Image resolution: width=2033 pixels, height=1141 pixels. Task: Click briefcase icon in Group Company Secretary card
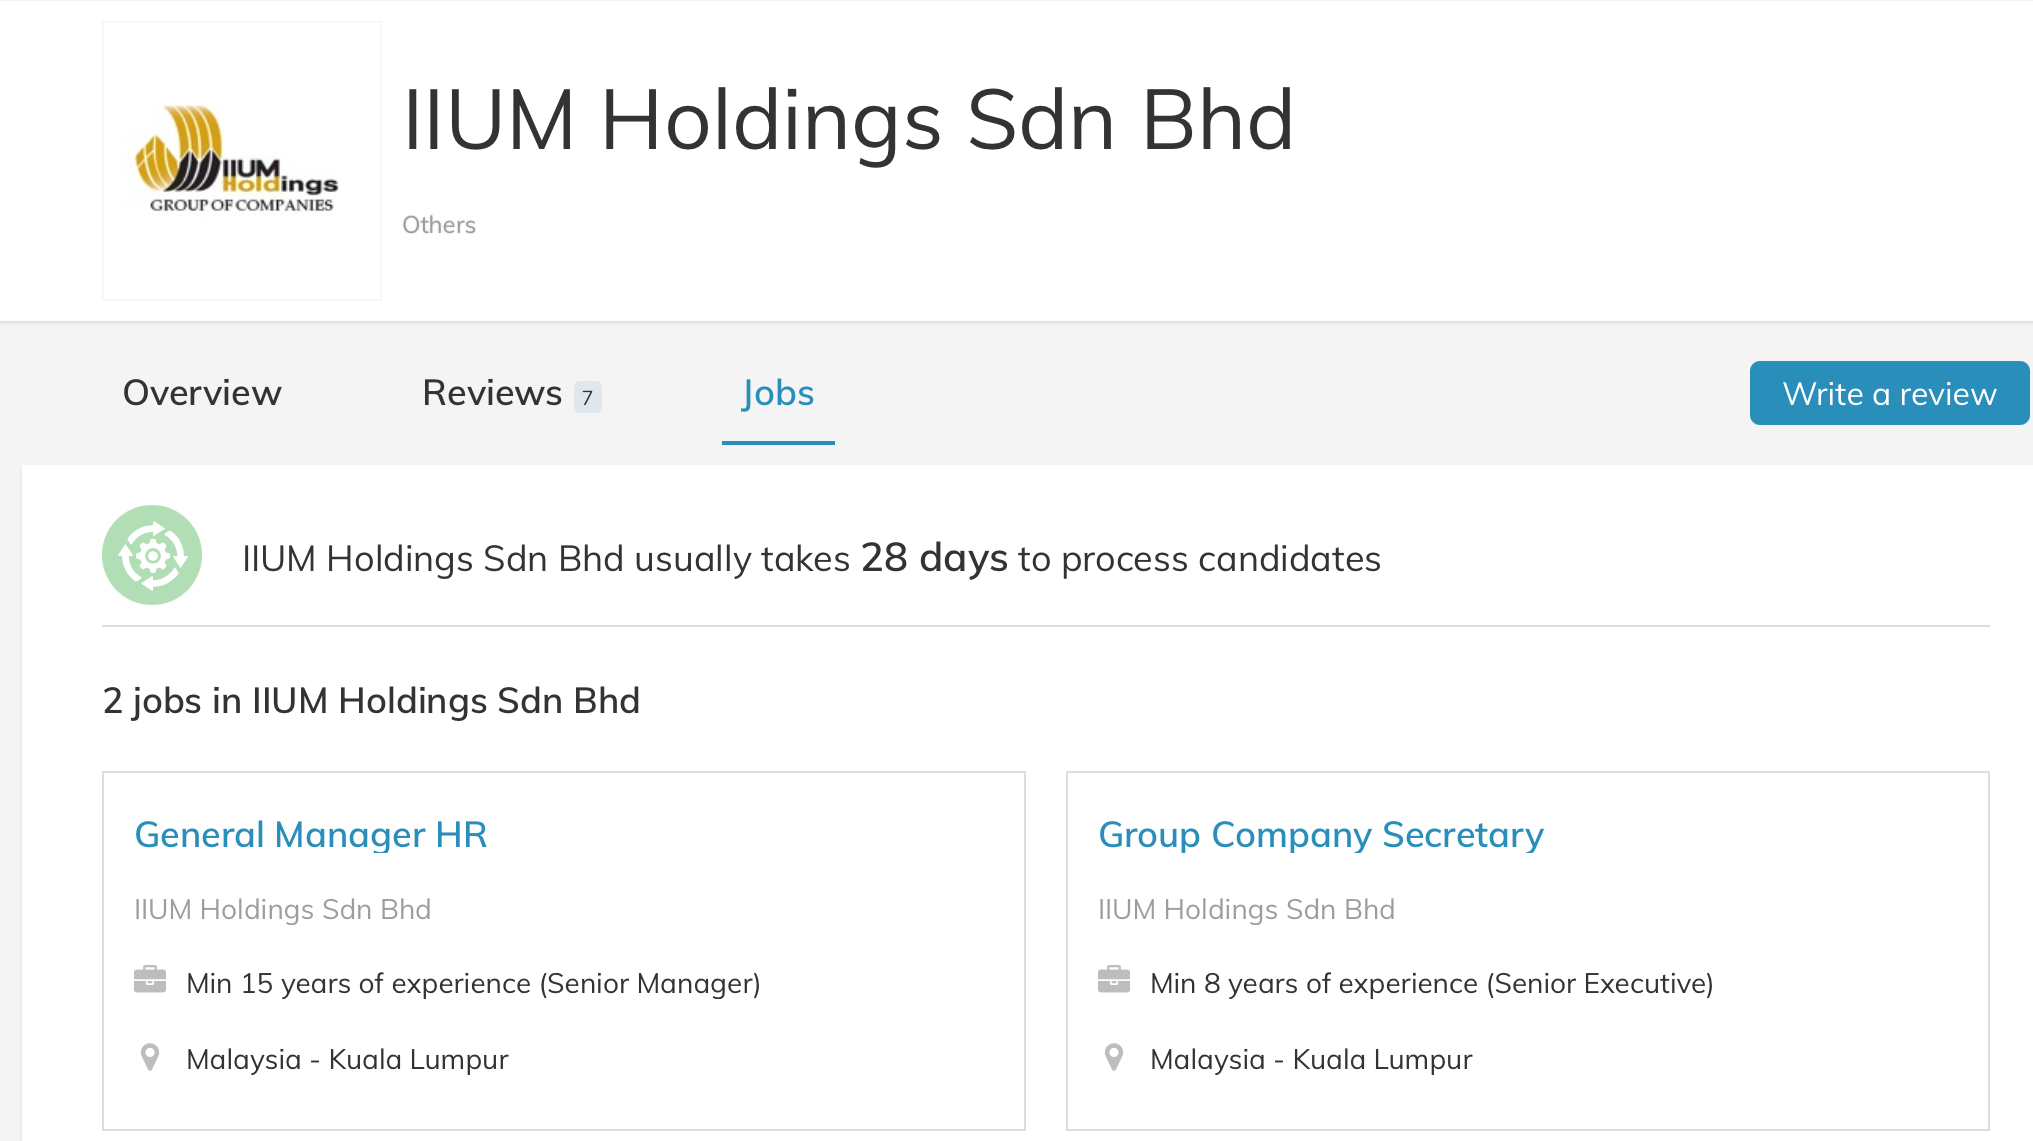tap(1113, 980)
